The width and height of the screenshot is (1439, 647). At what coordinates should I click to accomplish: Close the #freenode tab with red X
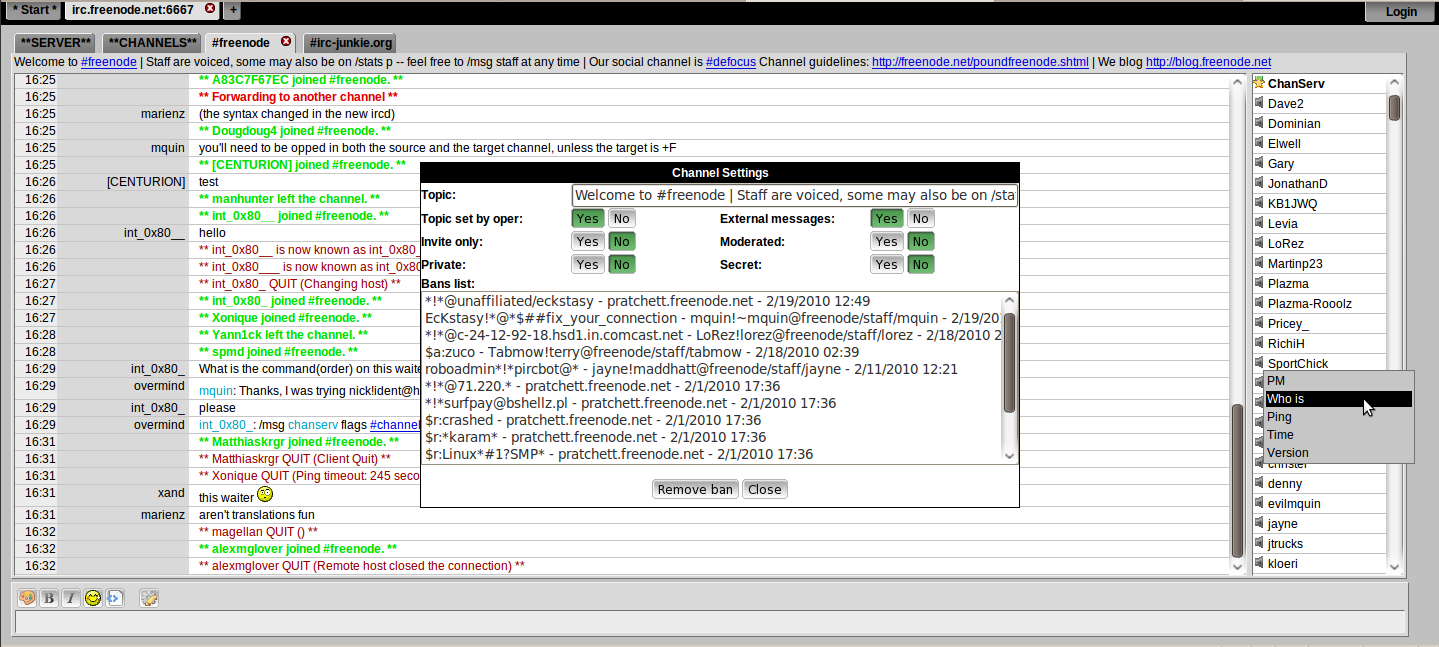[x=286, y=42]
